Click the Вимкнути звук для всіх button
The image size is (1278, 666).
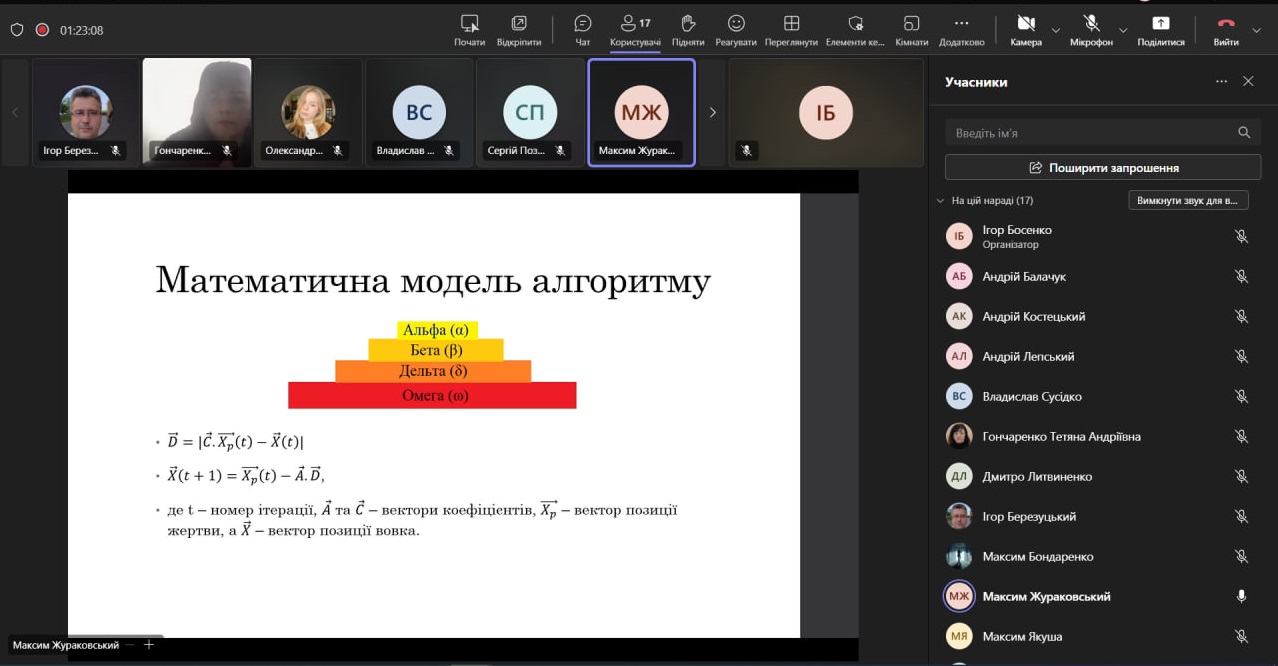pos(1188,200)
